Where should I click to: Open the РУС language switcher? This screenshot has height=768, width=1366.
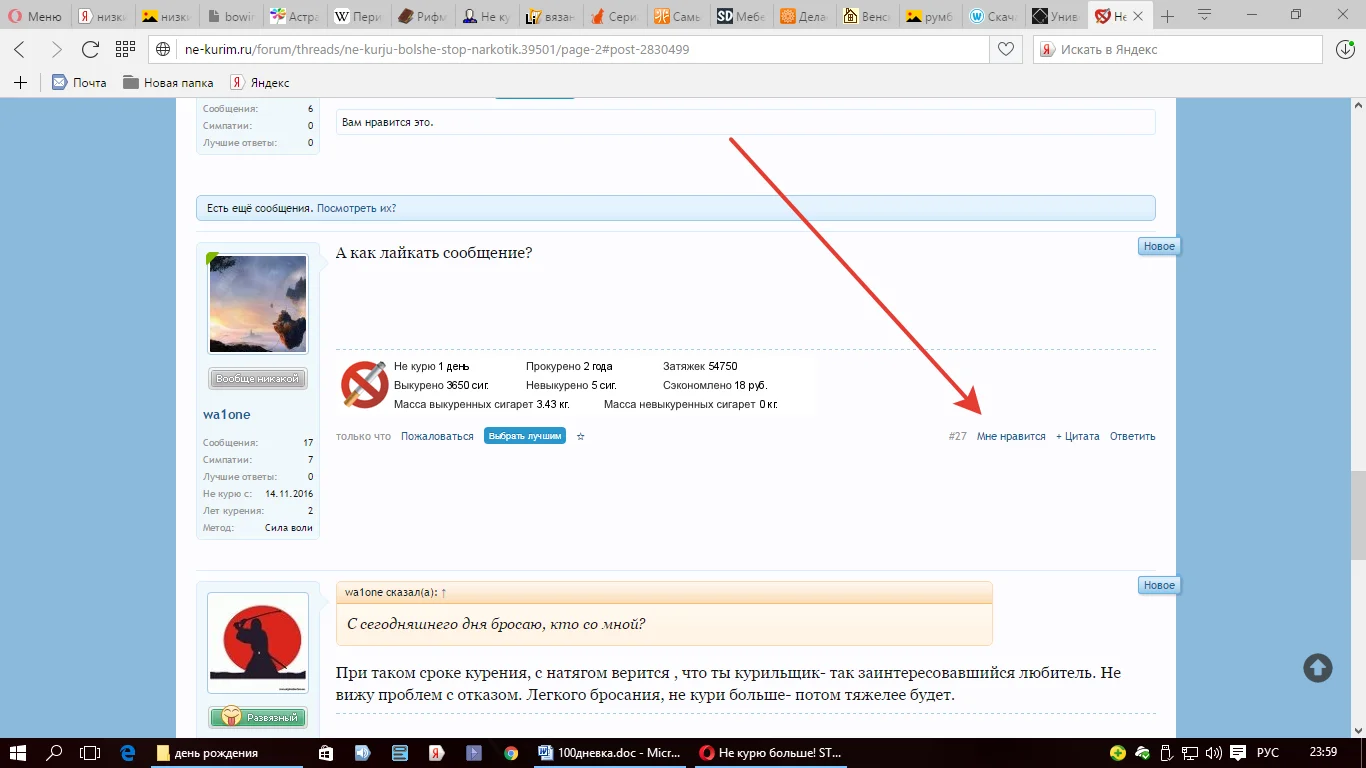(x=1268, y=752)
